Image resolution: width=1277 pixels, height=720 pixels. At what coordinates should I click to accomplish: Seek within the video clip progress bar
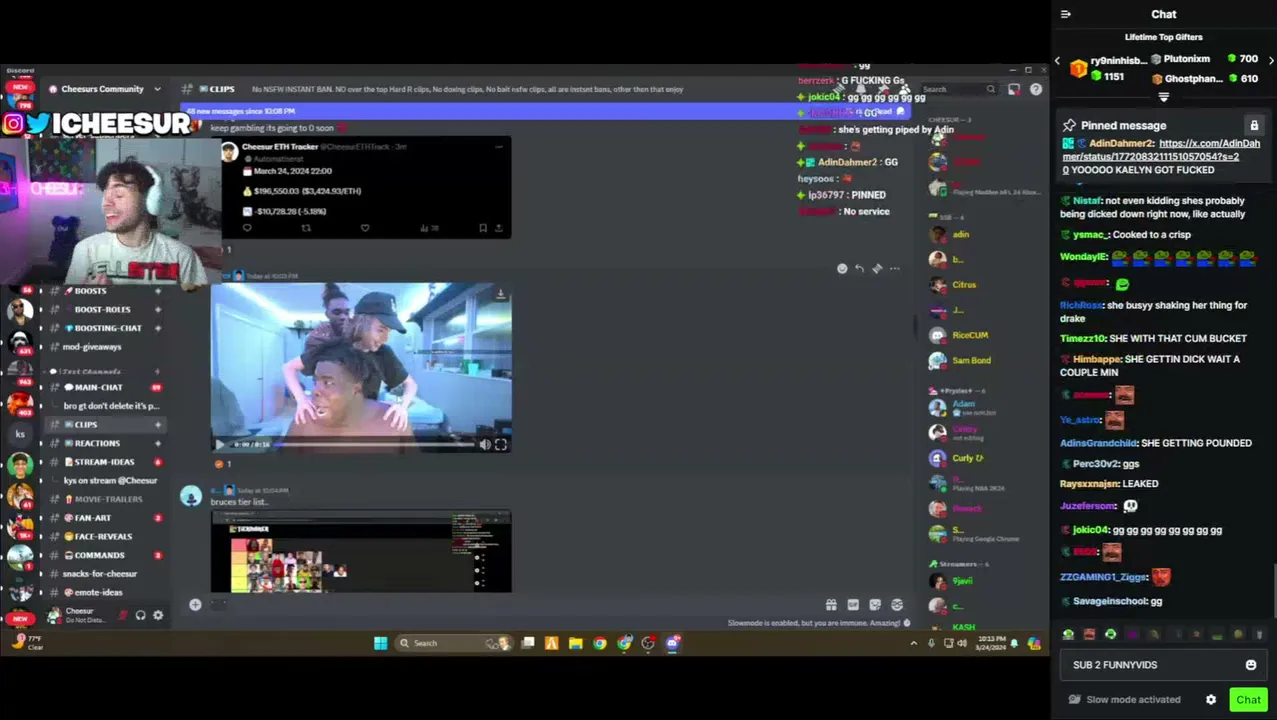(375, 445)
